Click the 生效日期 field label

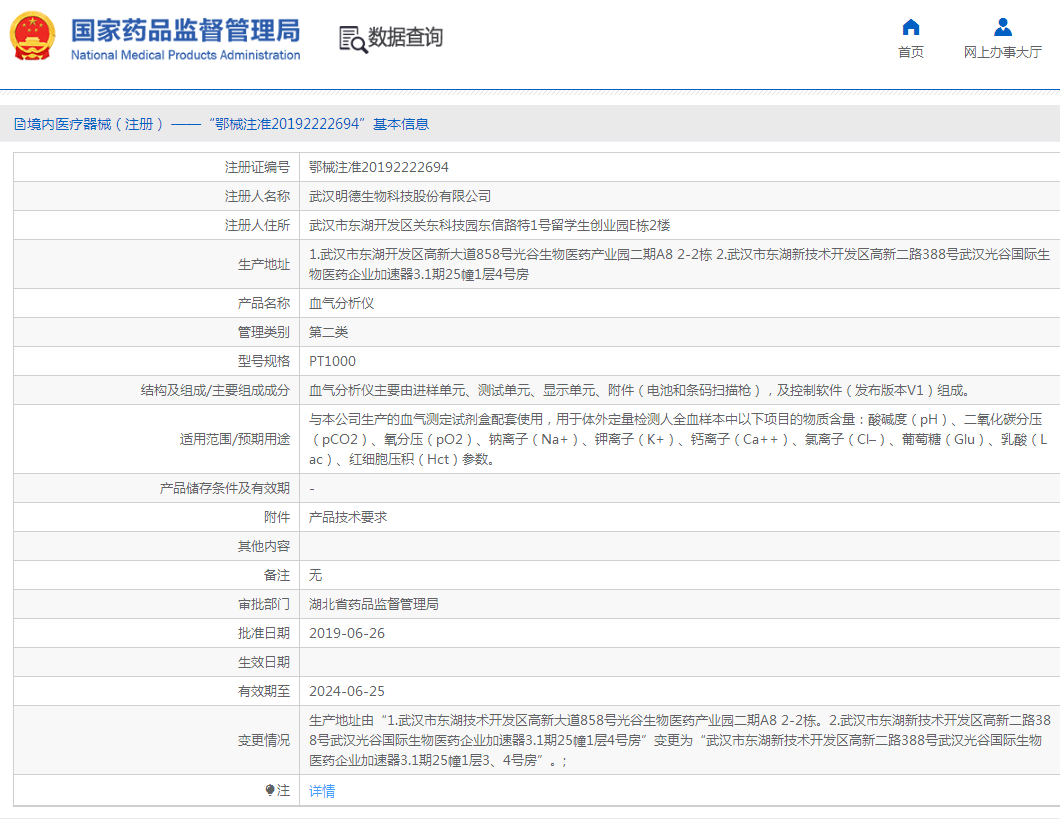point(264,663)
